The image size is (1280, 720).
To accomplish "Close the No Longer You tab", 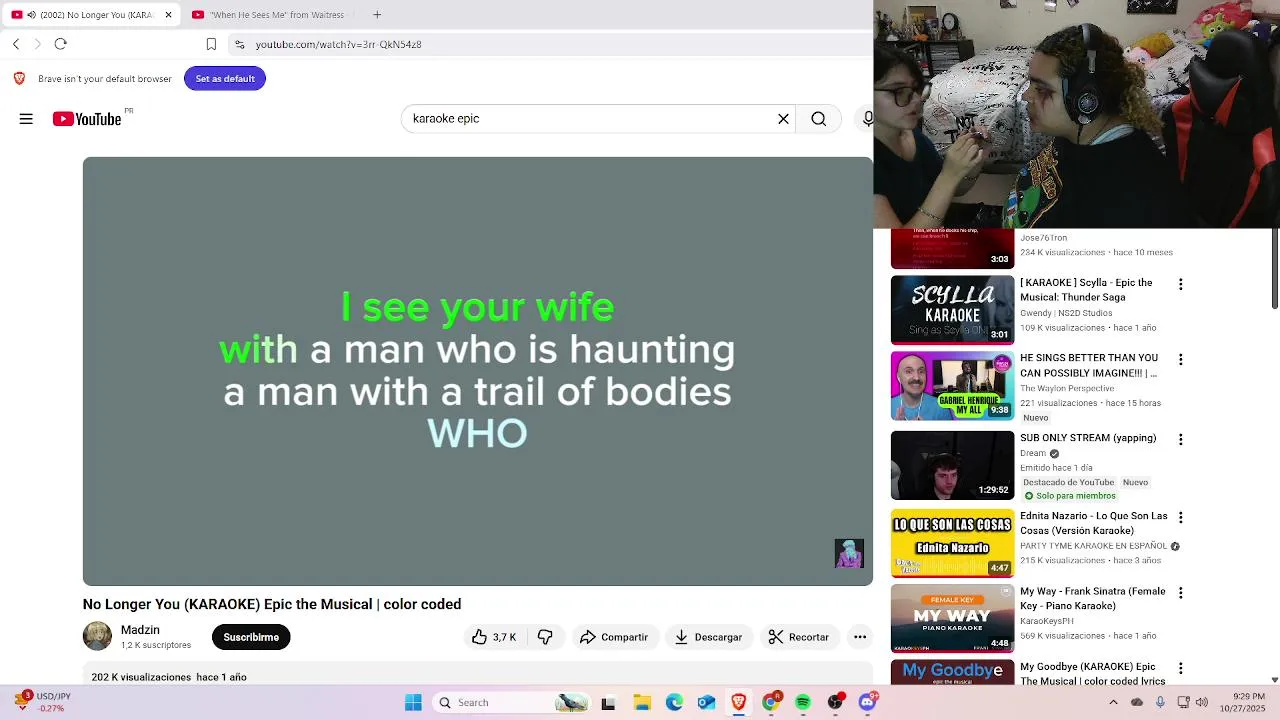I will coord(168,15).
